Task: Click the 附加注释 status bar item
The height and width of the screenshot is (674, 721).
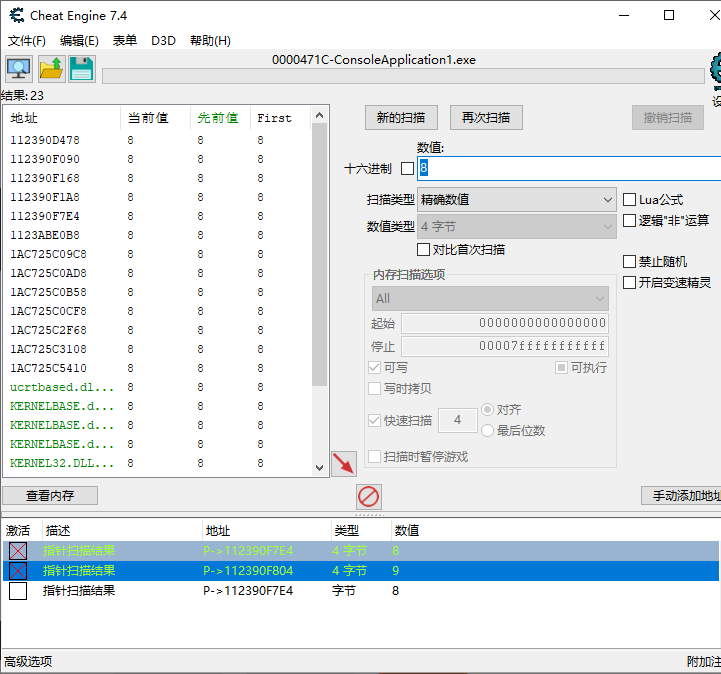Action: pos(704,662)
